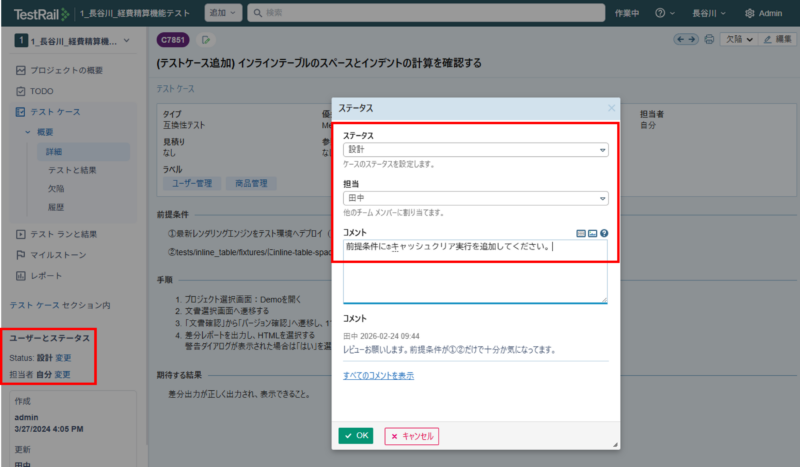Viewport: 800px width, 467px height.
Task: Open 欠陥 in sidebar submenu
Action: (x=56, y=188)
